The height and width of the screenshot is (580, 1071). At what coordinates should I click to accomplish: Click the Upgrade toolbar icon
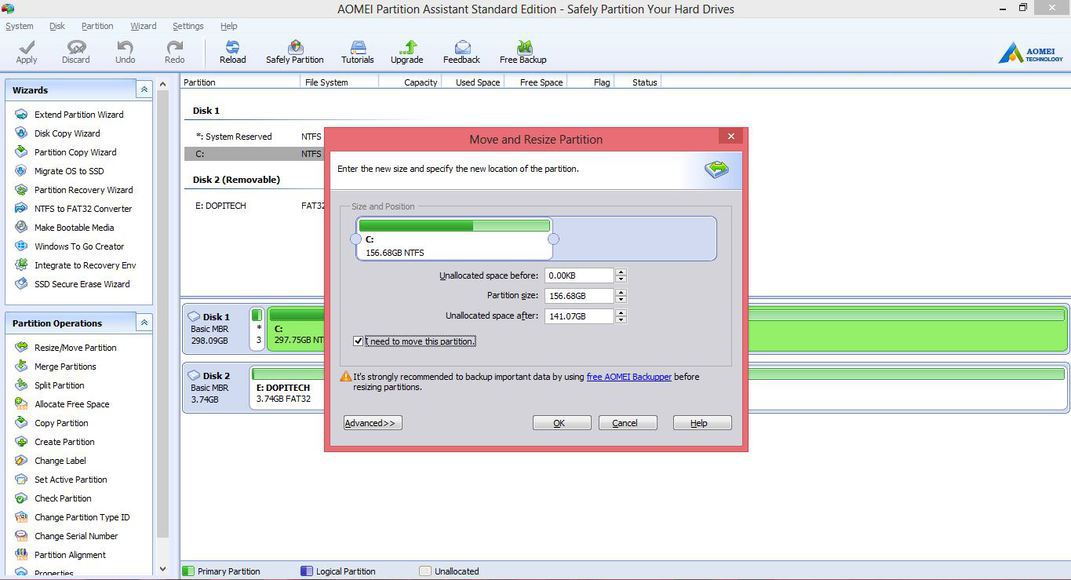pyautogui.click(x=407, y=52)
